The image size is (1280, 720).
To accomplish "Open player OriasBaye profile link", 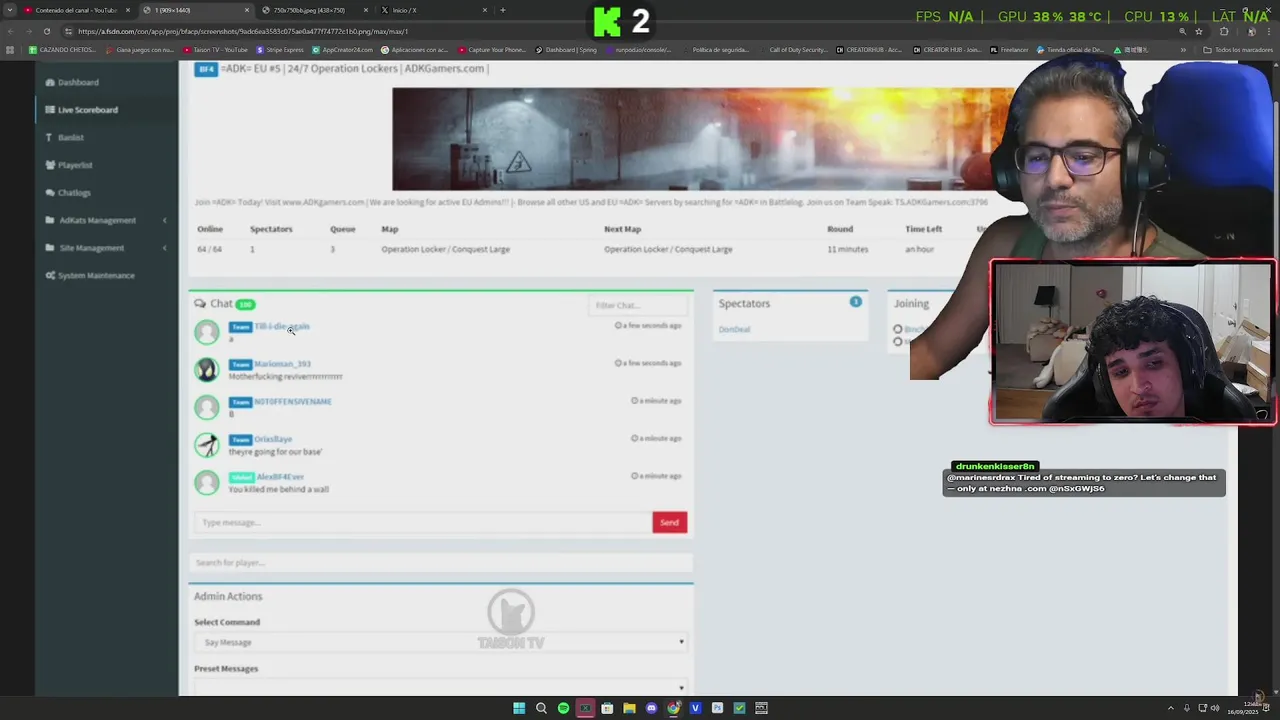I will tap(273, 439).
